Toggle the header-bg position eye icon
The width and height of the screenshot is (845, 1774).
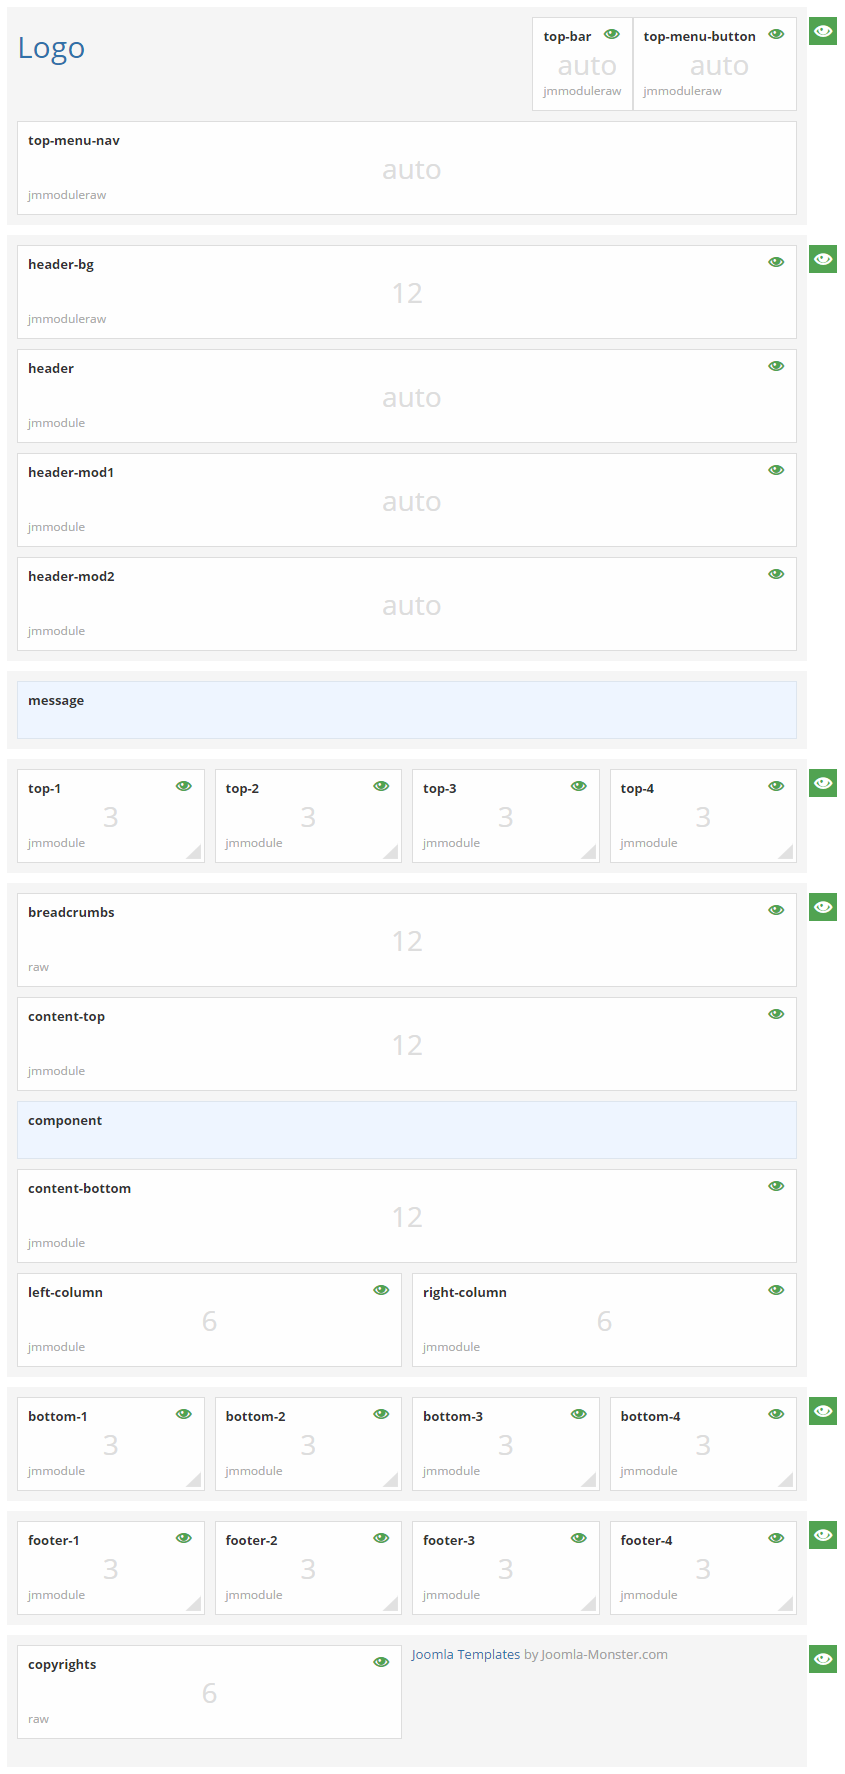(x=776, y=262)
